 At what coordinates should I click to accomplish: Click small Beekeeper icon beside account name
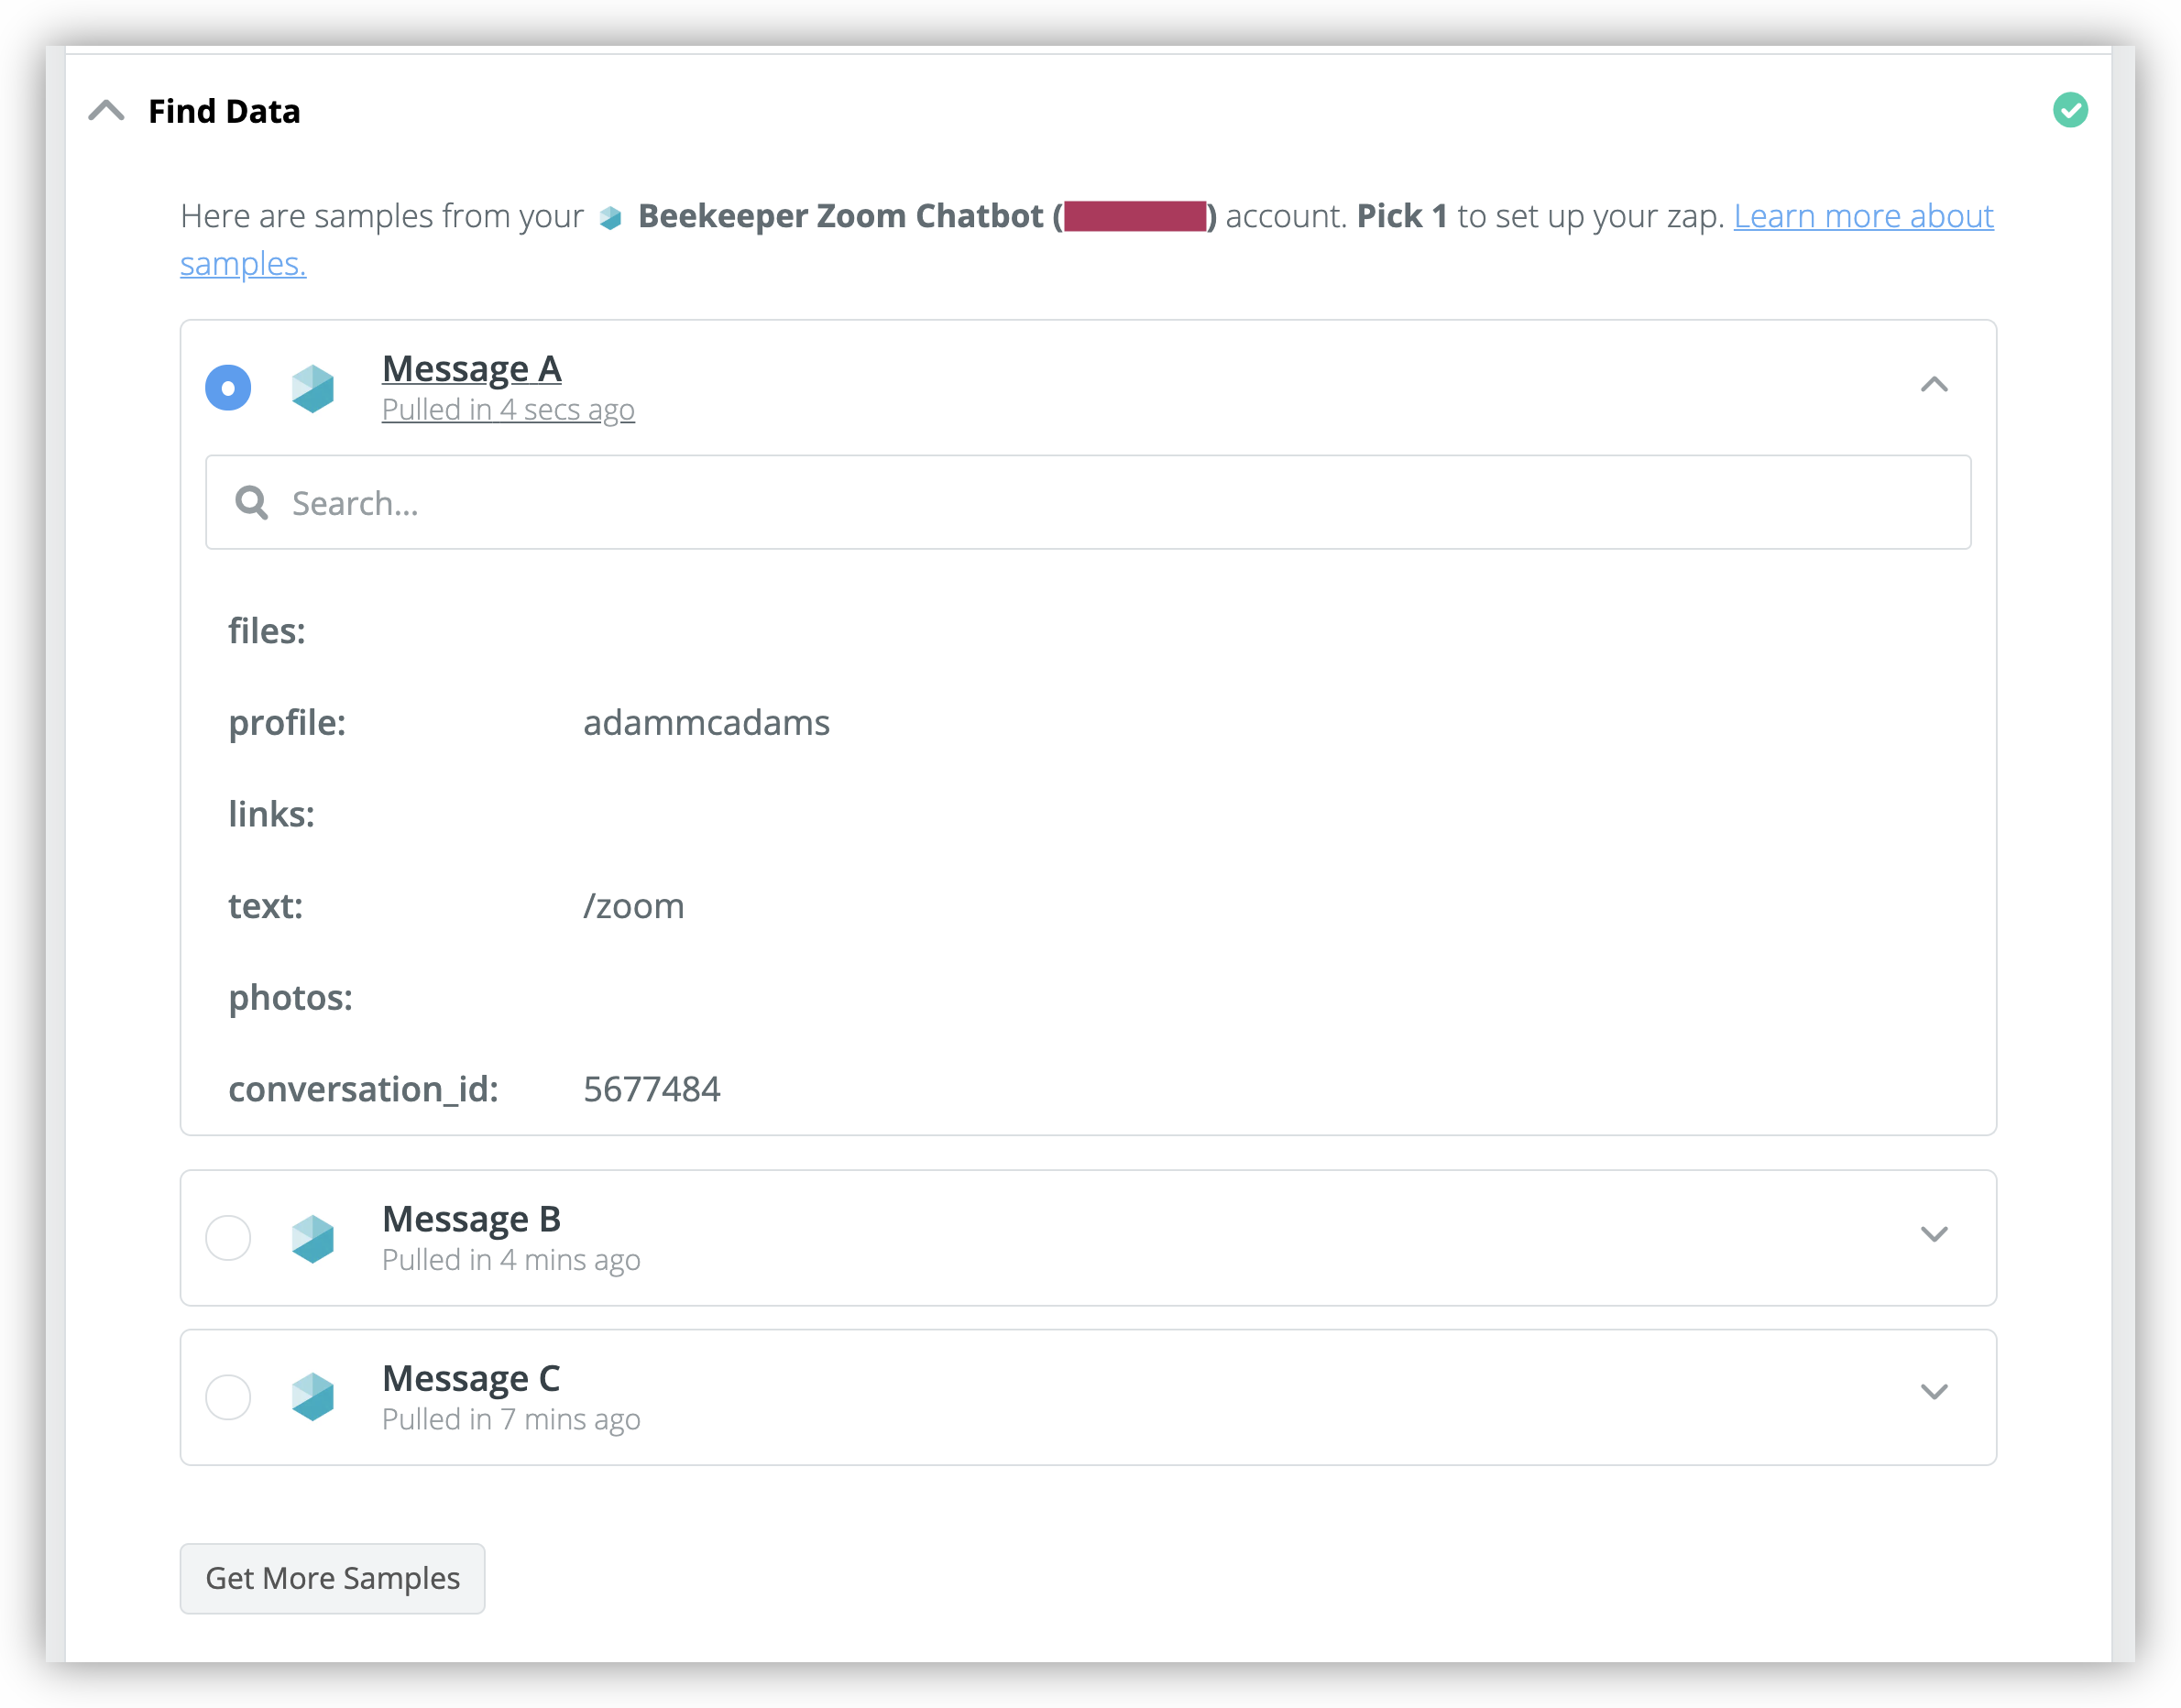[x=610, y=217]
